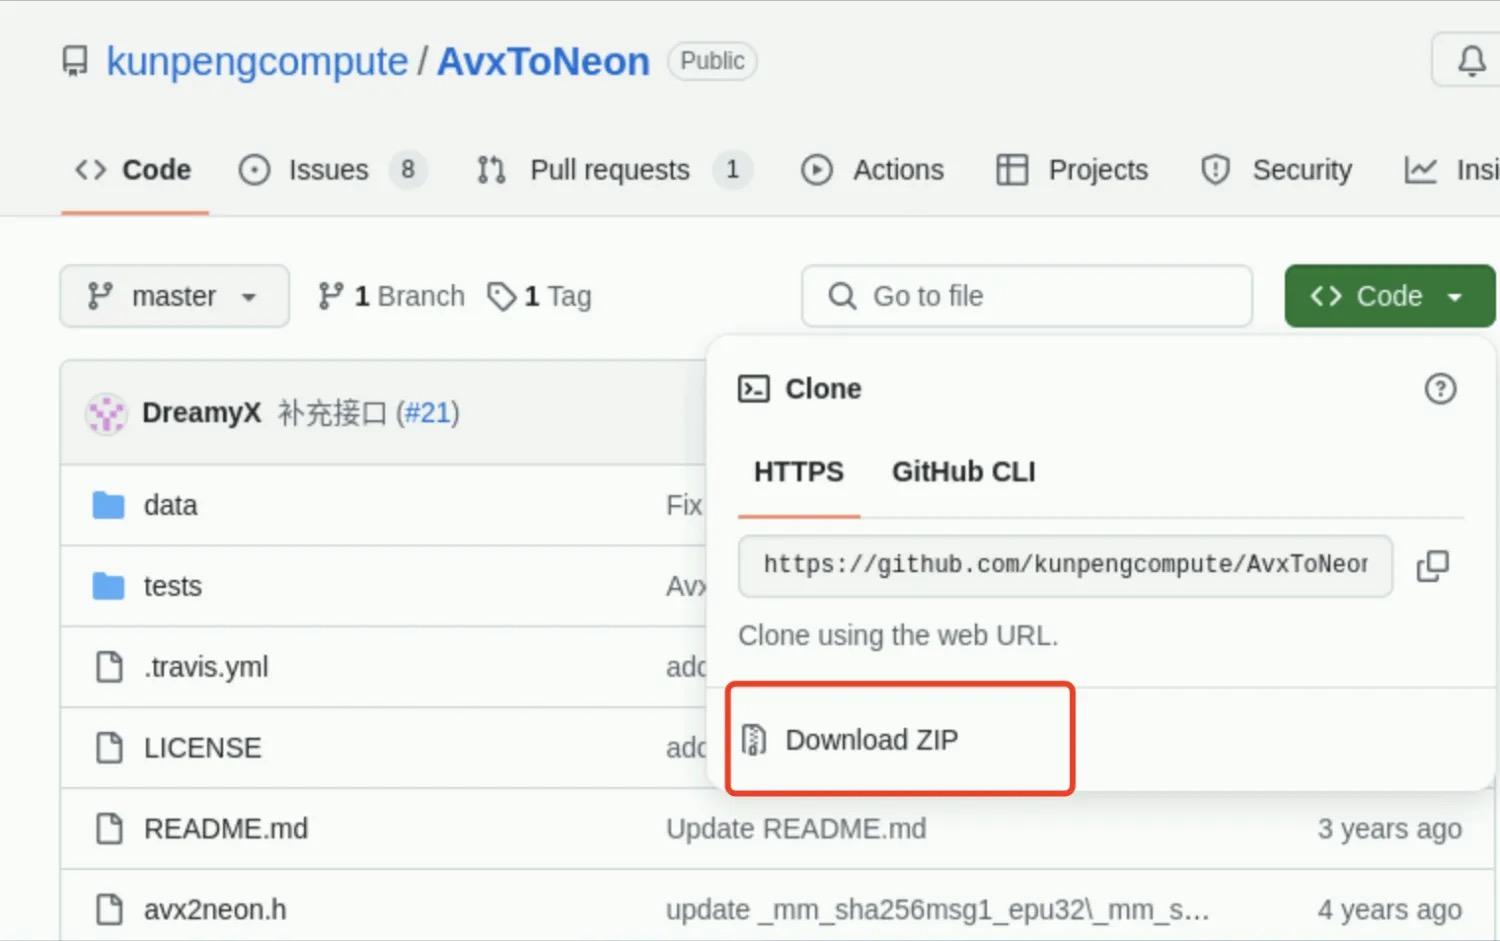Click the 3 years ago timestamp

coord(1390,829)
